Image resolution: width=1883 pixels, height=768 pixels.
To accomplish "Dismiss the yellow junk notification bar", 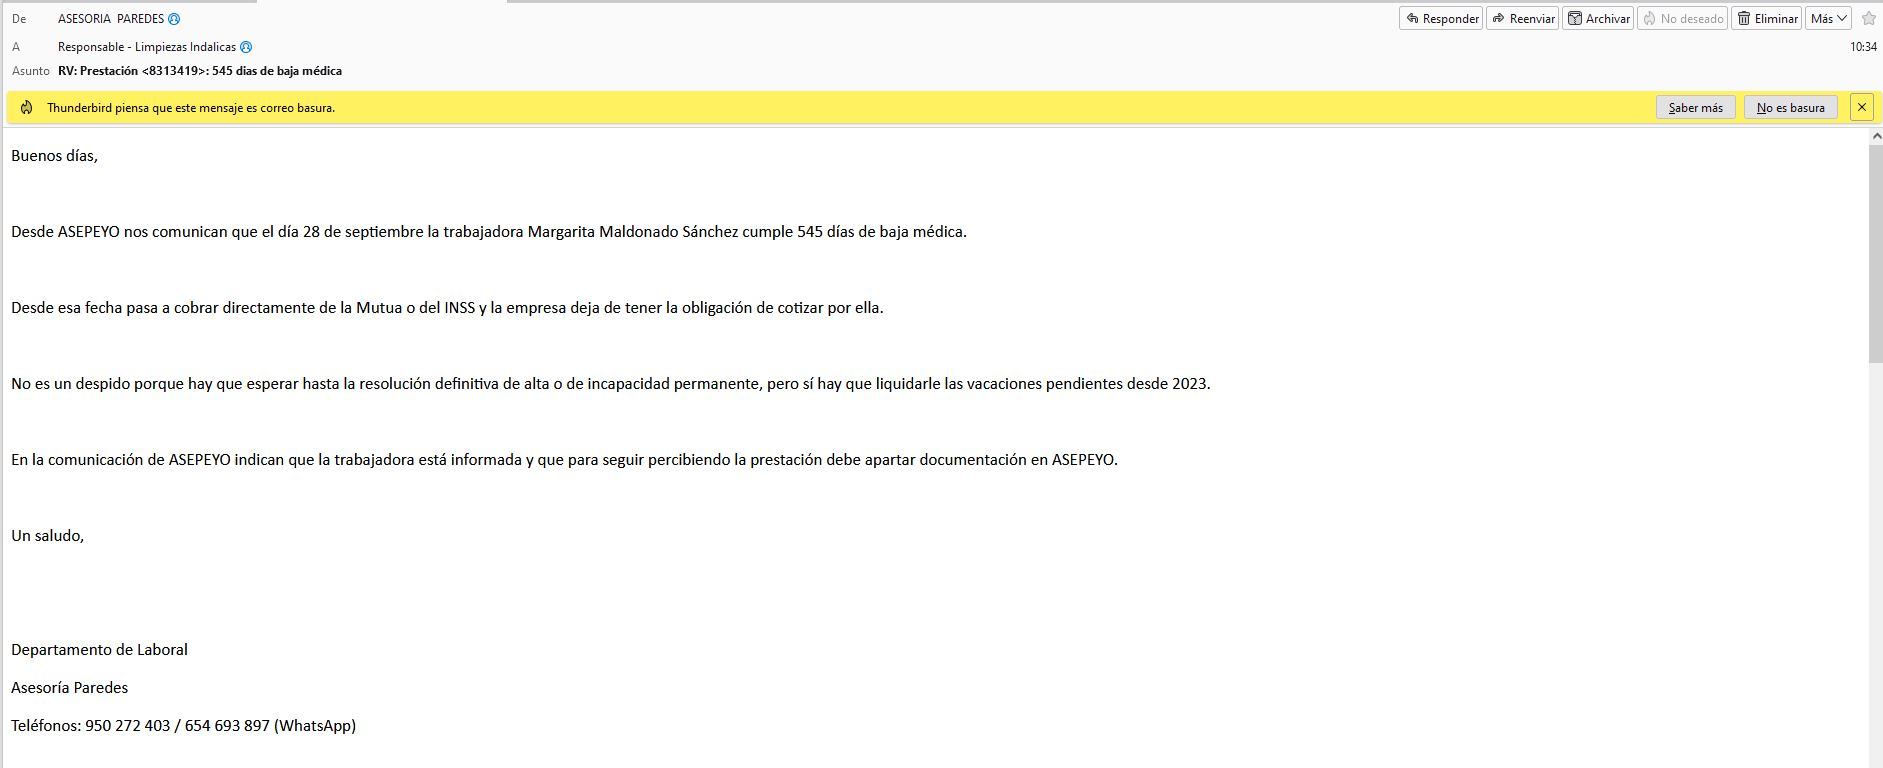I will [x=1861, y=107].
